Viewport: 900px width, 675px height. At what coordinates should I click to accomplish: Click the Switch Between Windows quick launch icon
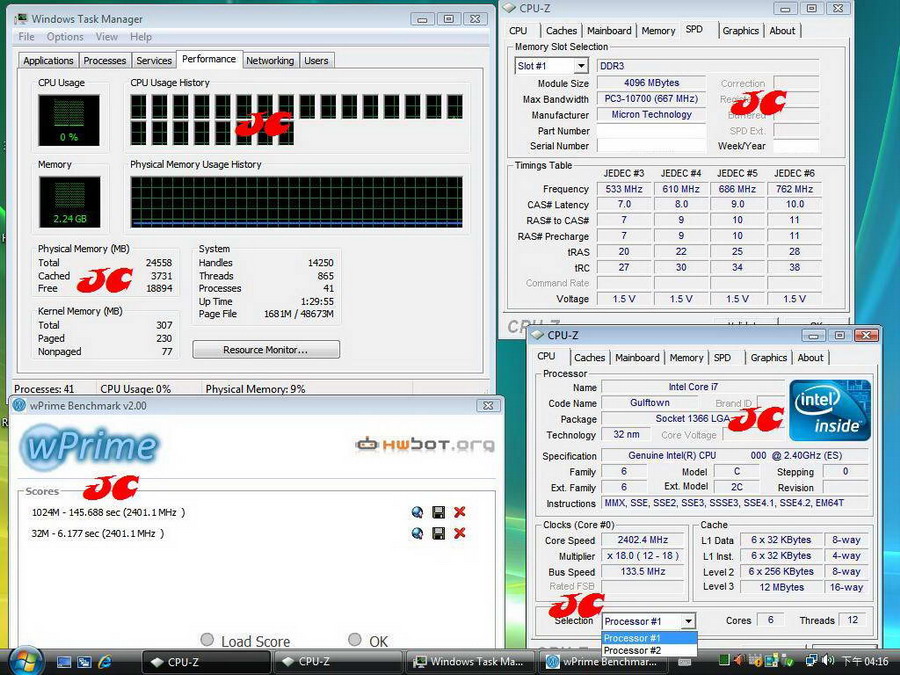pyautogui.click(x=84, y=662)
